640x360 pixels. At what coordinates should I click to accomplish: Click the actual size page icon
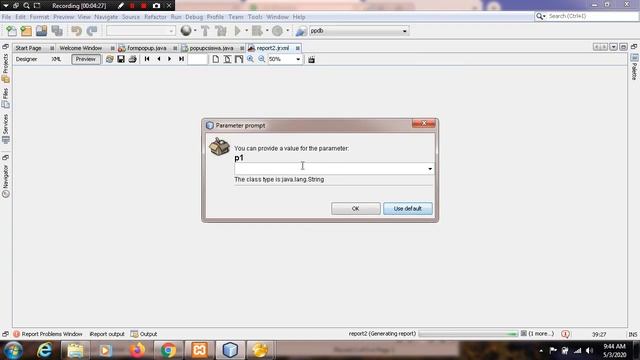(216, 59)
